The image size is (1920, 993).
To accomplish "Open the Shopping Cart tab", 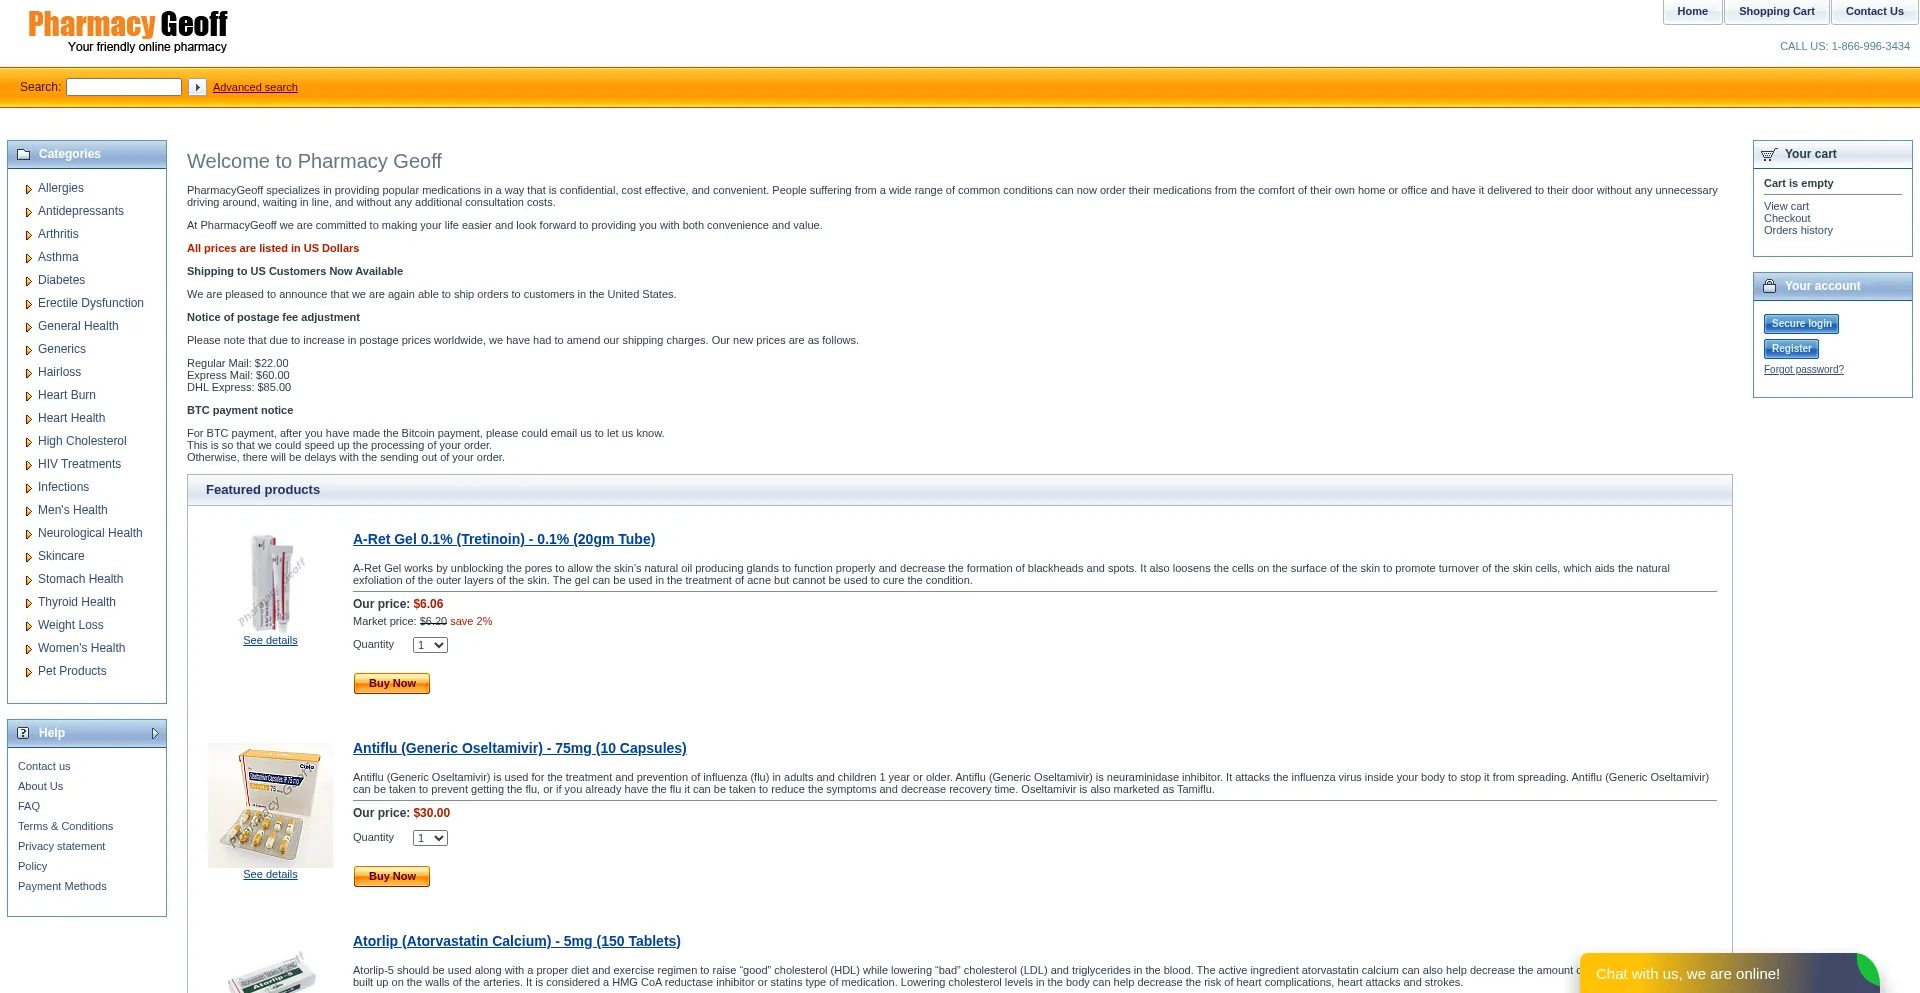I will tap(1776, 12).
